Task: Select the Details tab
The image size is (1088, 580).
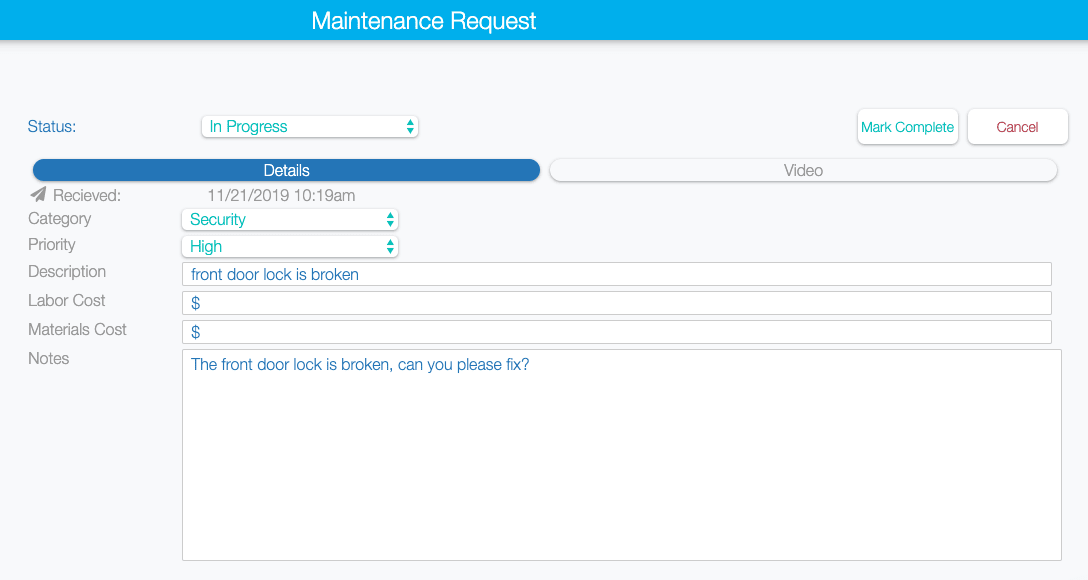Action: [287, 169]
